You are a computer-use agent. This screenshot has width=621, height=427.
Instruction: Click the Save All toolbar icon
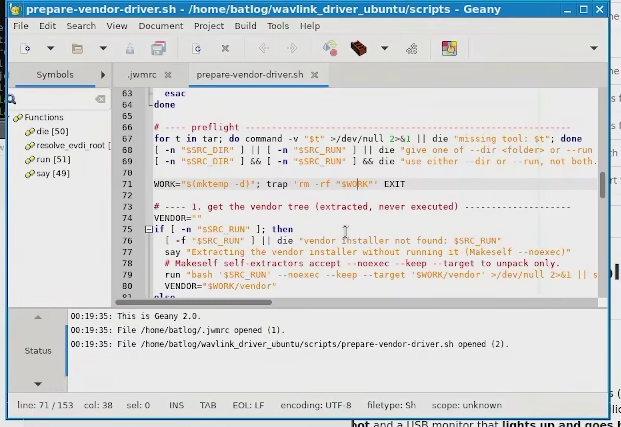(158, 48)
